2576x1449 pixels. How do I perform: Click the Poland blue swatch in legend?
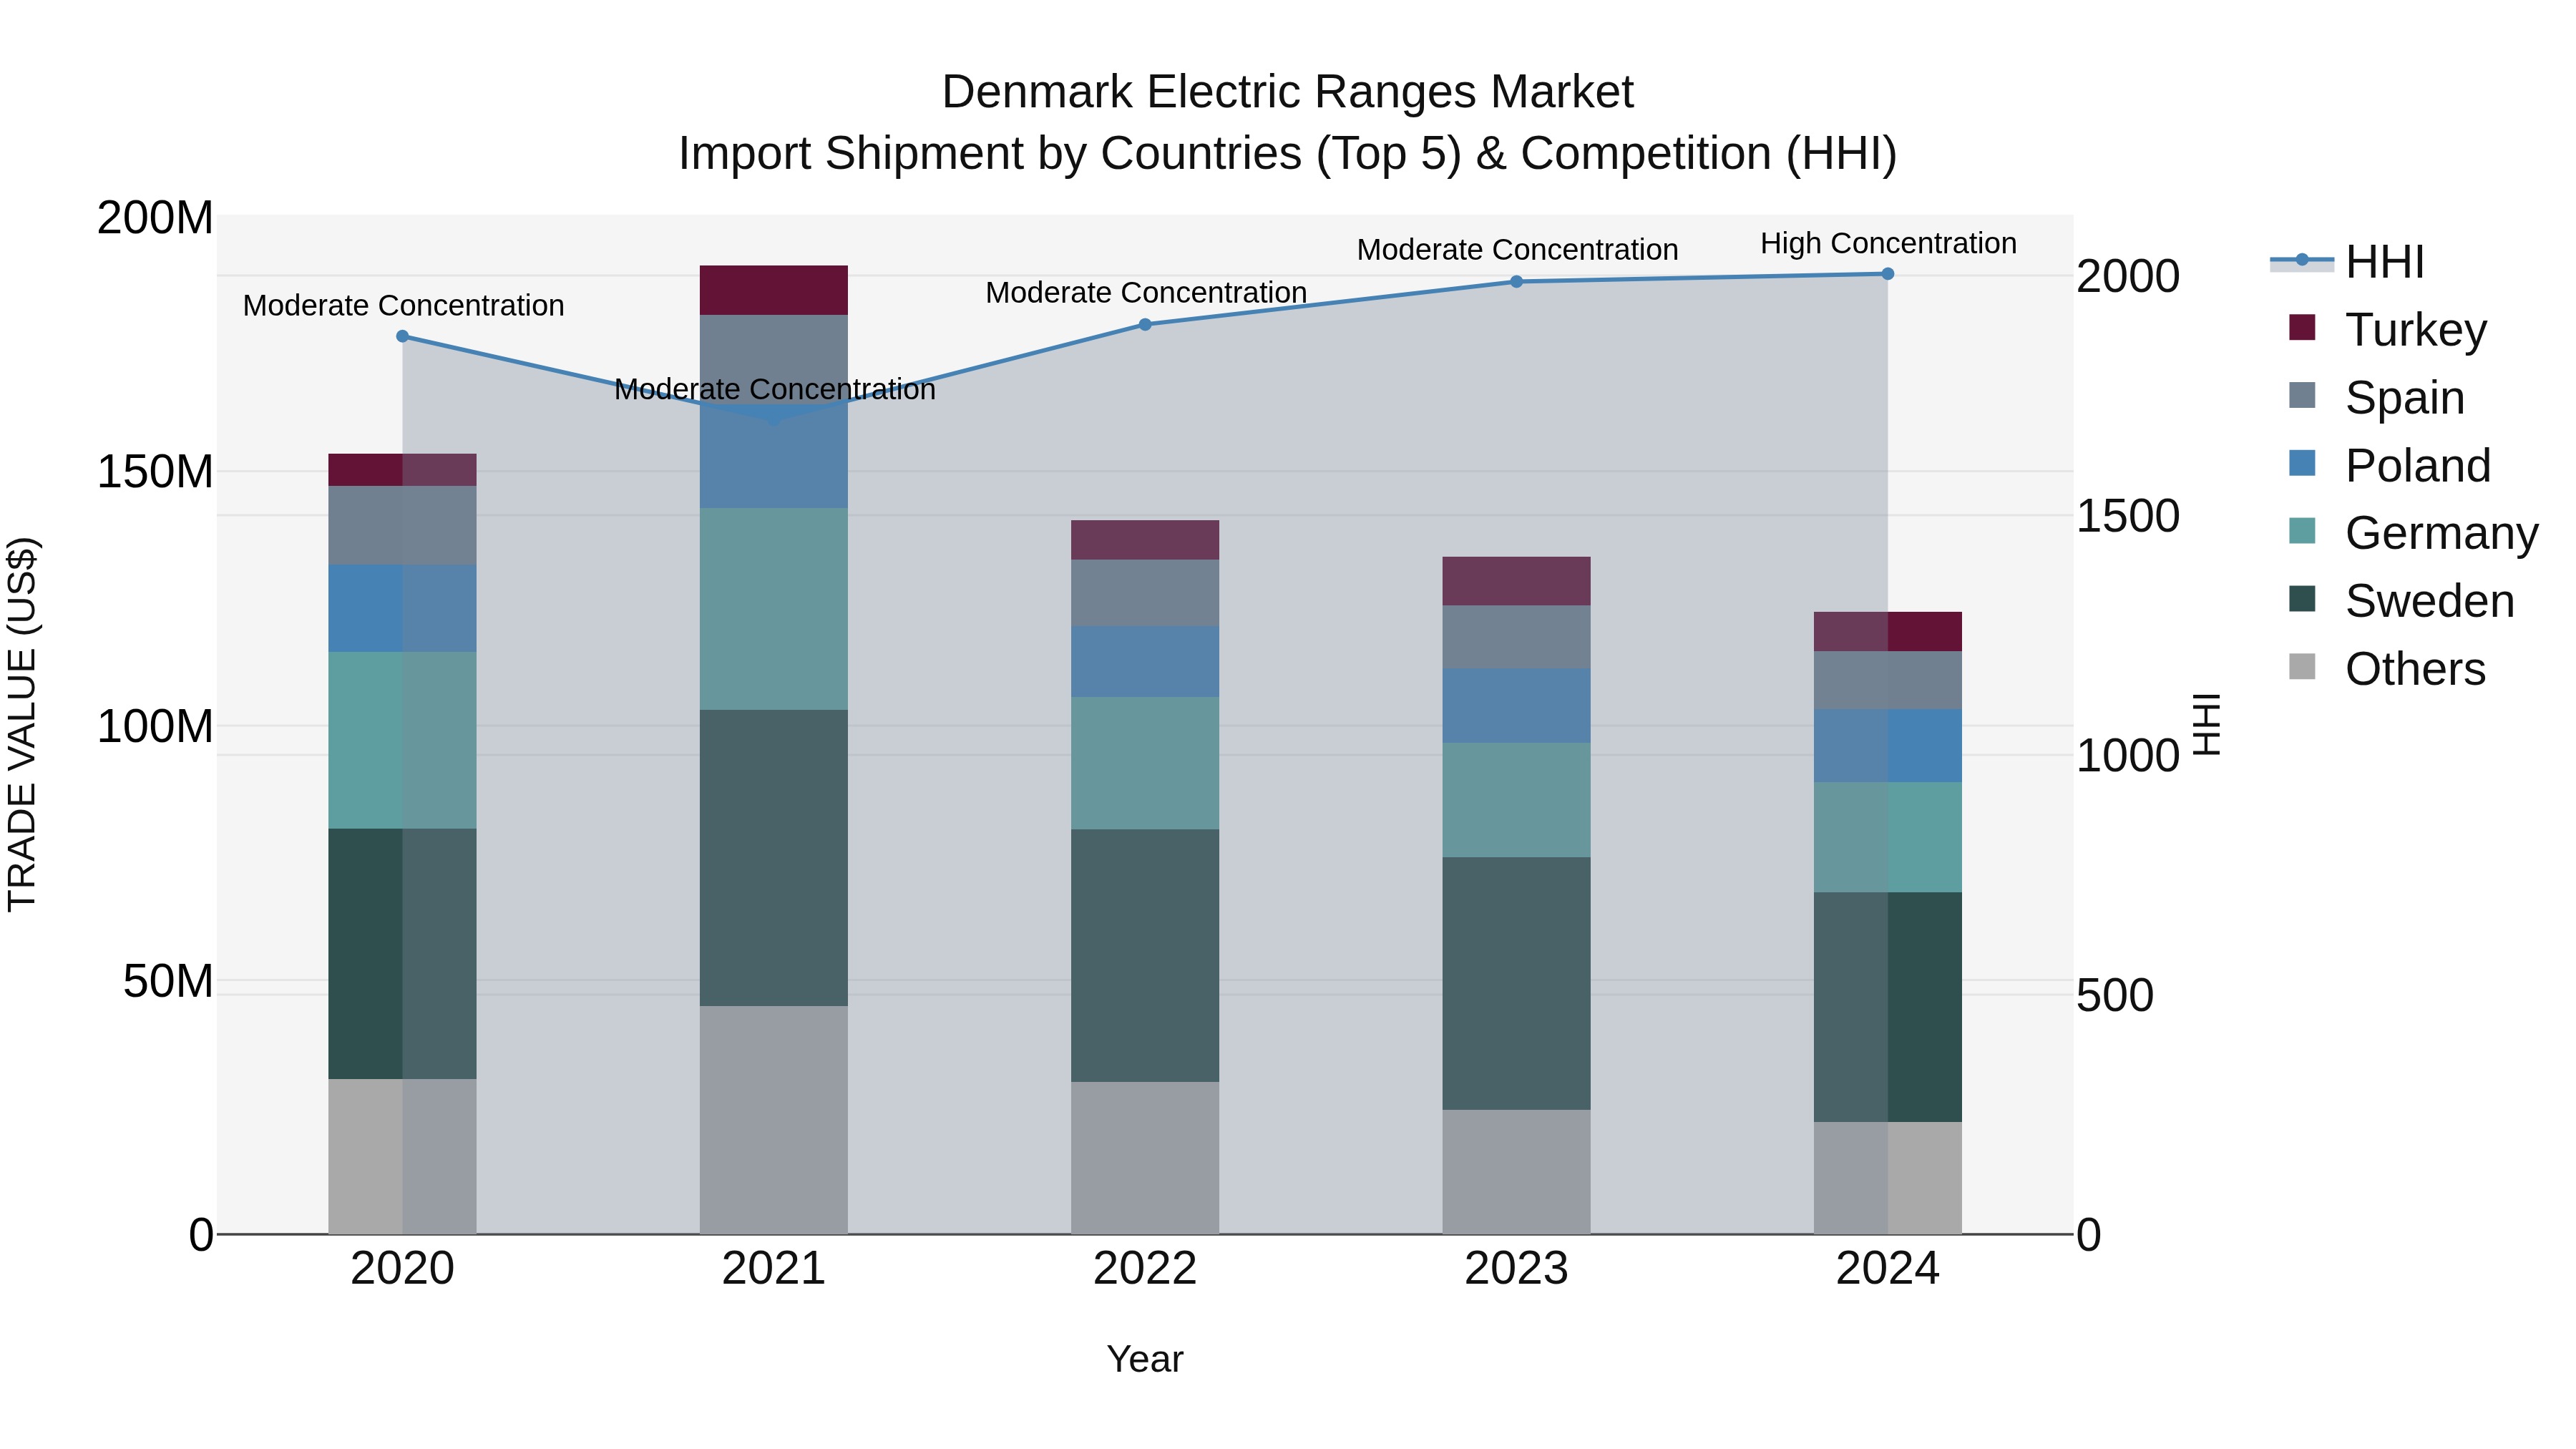coord(2302,463)
